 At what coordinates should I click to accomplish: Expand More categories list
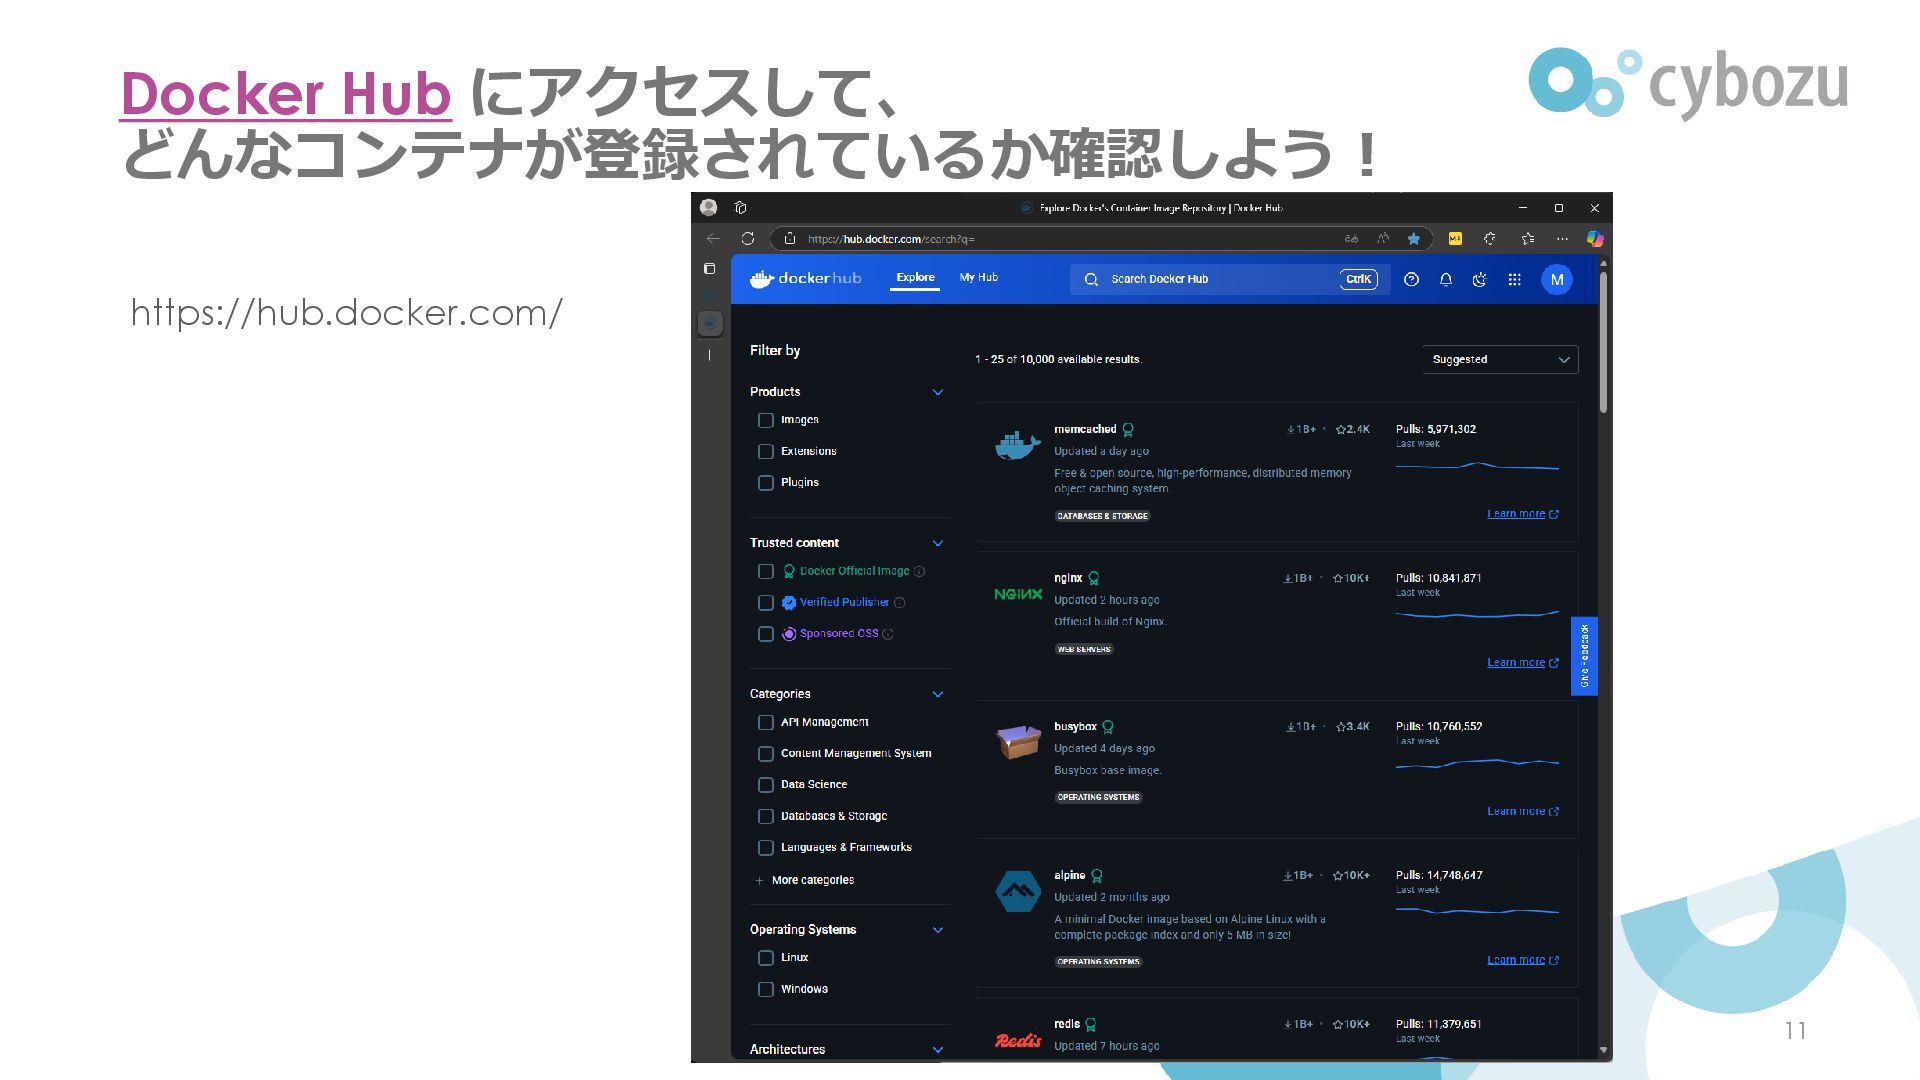pos(805,880)
